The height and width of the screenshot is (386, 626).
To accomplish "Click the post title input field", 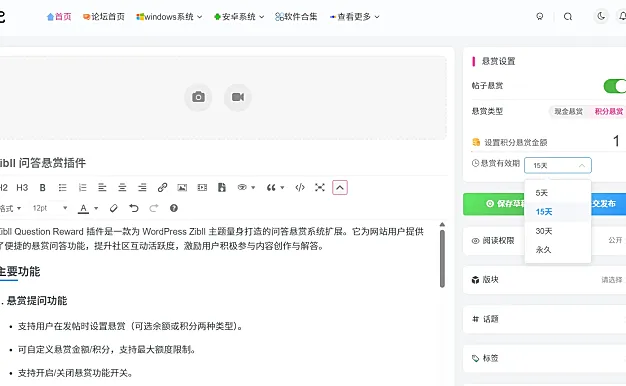I will tap(223, 163).
